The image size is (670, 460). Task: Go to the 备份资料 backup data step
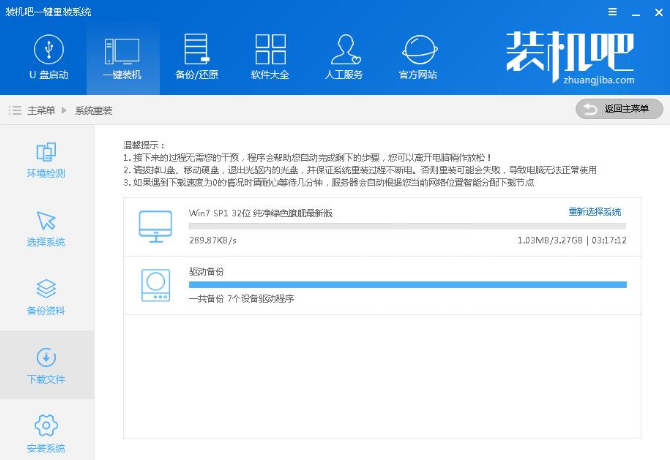click(46, 298)
